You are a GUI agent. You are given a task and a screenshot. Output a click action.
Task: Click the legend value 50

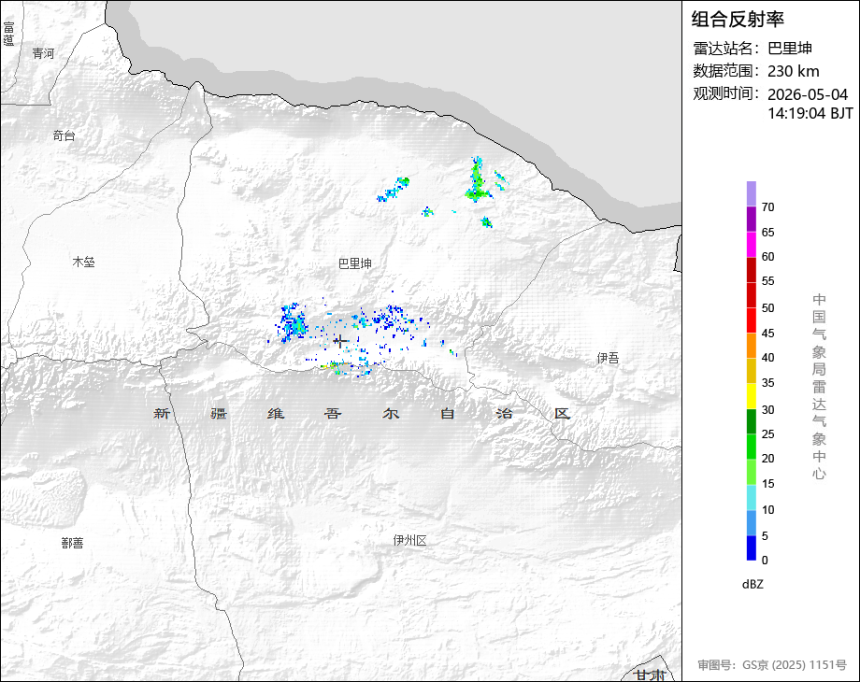pos(768,308)
